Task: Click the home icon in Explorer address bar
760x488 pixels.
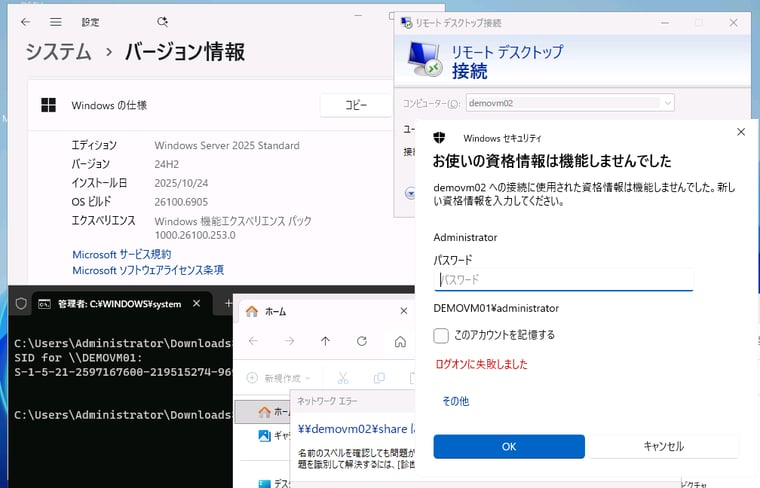Action: [400, 341]
